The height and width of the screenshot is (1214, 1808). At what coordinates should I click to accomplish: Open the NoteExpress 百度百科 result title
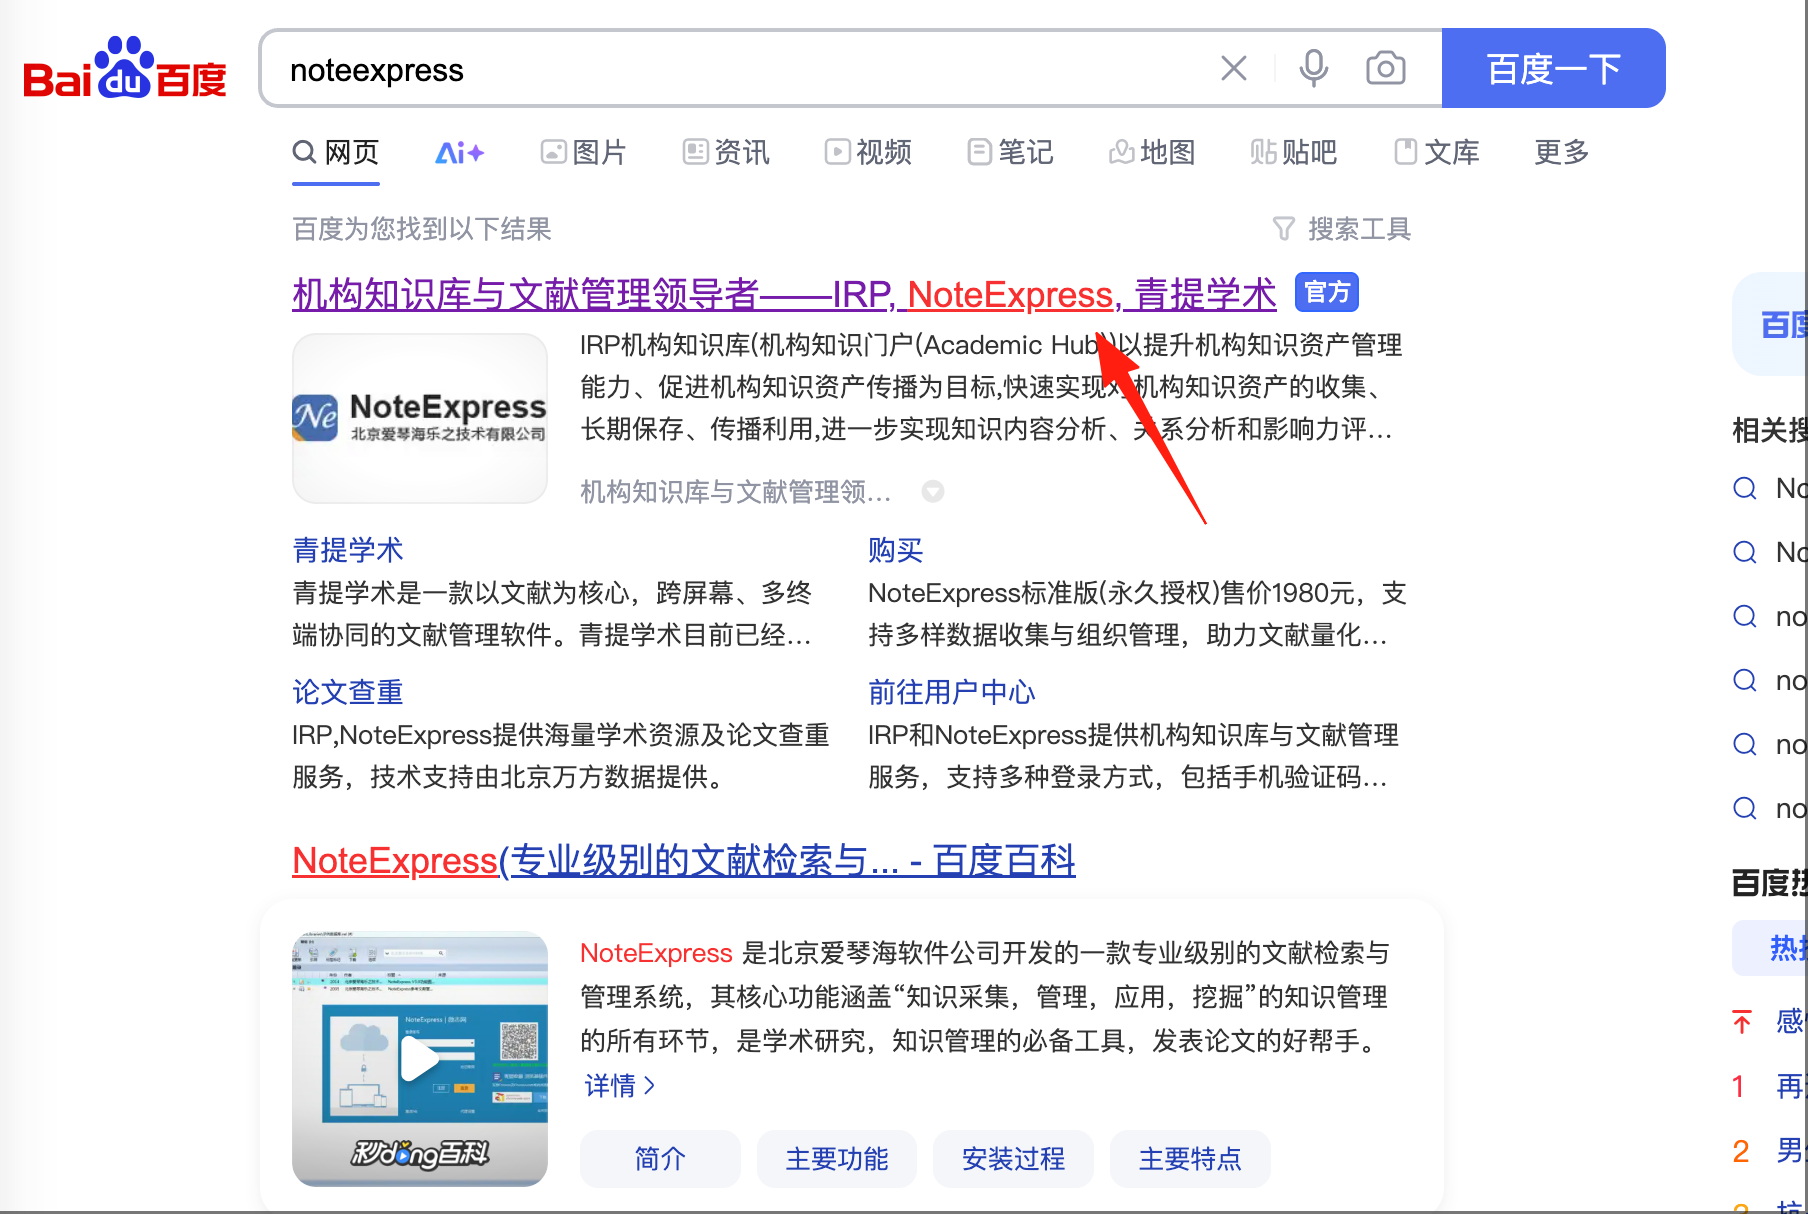[x=684, y=860]
